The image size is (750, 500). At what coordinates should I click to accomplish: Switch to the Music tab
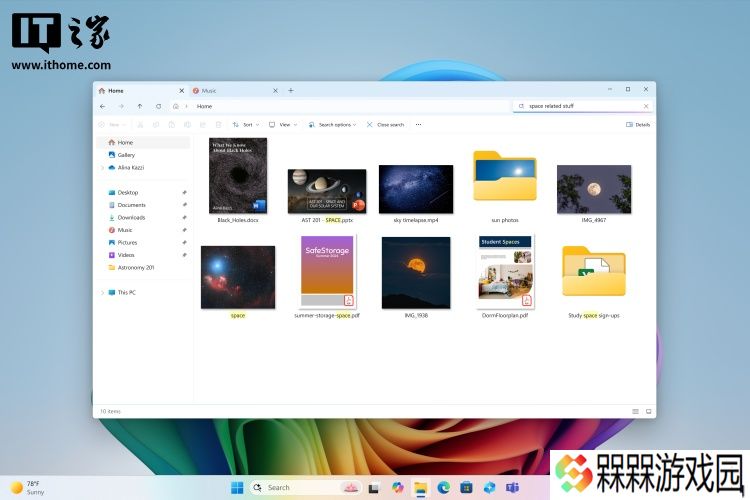click(230, 90)
